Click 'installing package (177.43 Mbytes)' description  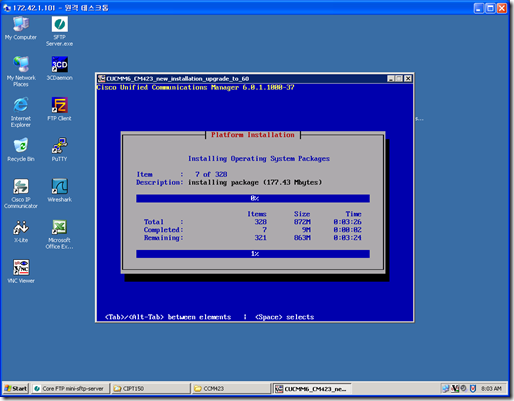[x=255, y=182]
